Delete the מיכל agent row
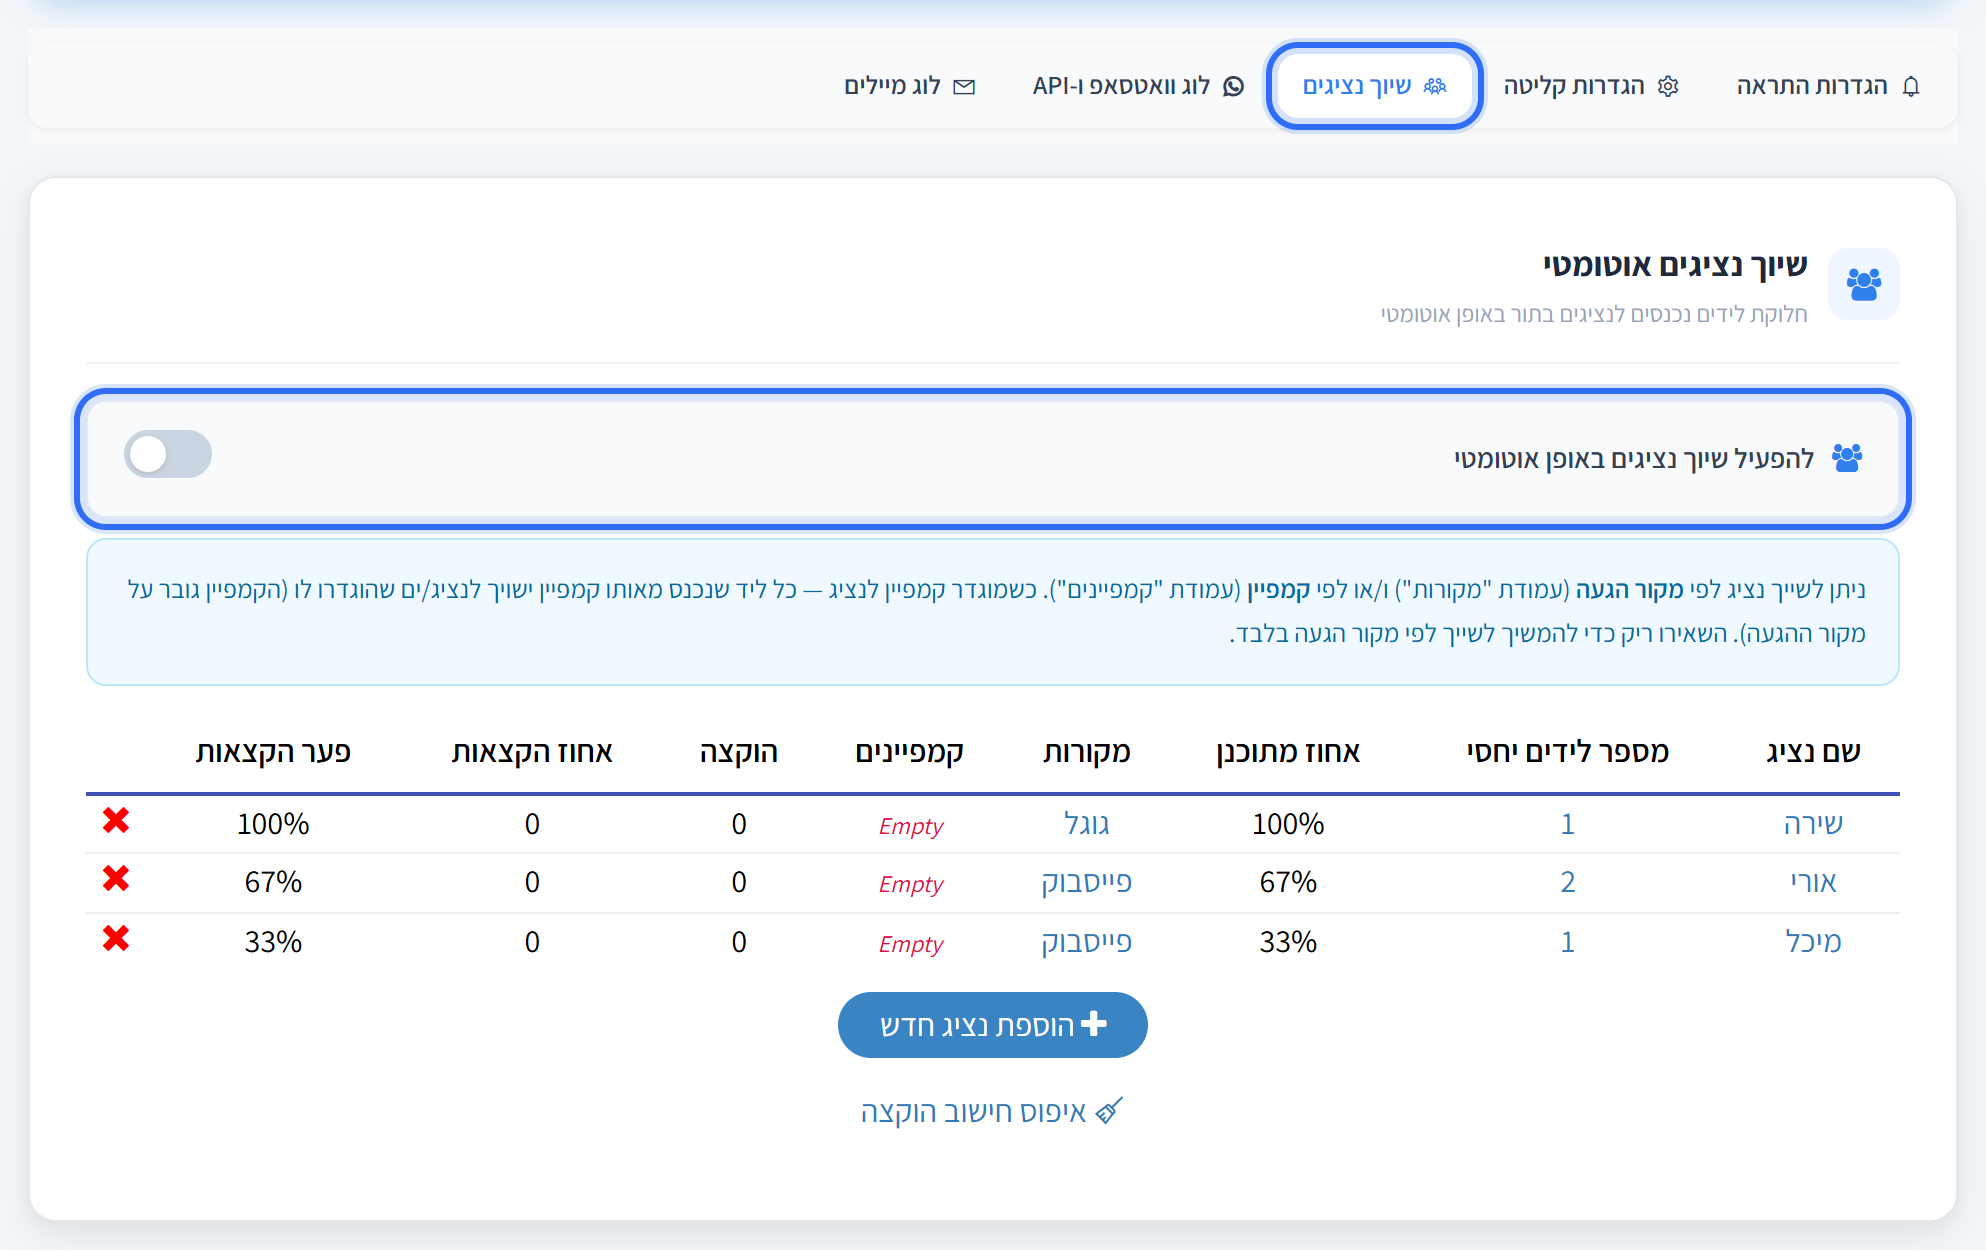The width and height of the screenshot is (1986, 1250). click(x=116, y=939)
